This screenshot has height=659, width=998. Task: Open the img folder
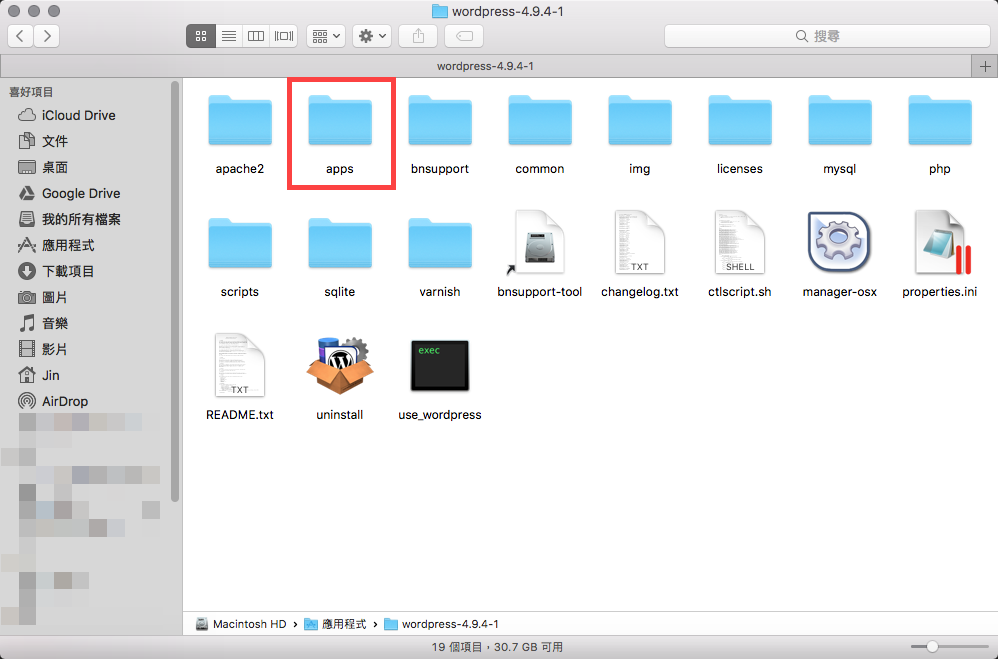(640, 121)
